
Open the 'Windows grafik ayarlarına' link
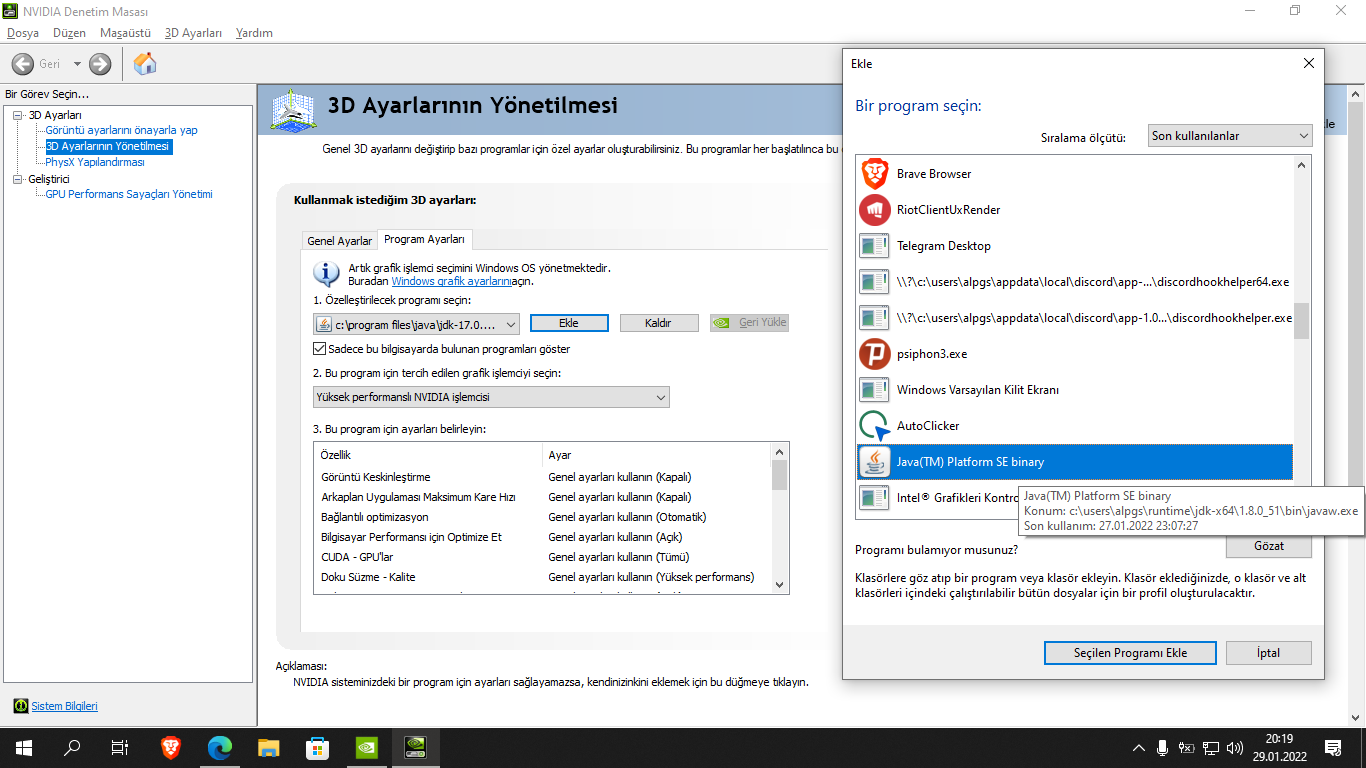coord(452,282)
